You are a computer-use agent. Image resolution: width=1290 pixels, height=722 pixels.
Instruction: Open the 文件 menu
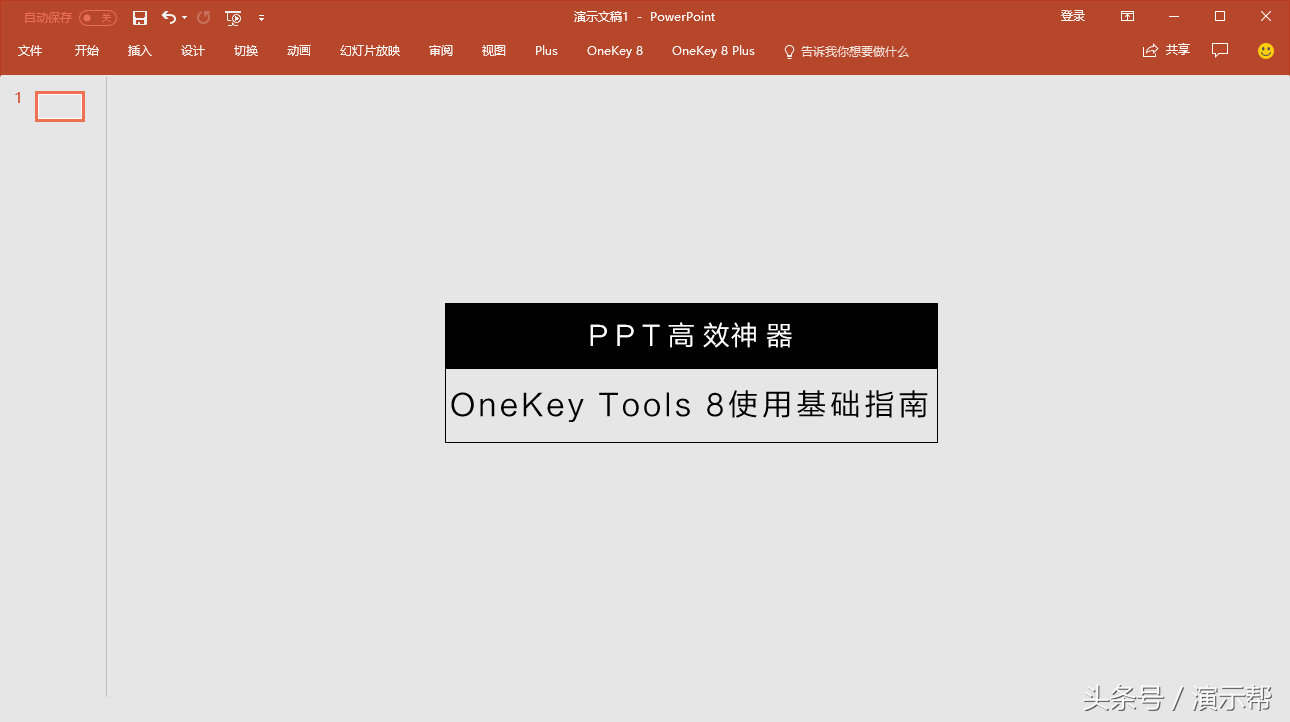30,51
